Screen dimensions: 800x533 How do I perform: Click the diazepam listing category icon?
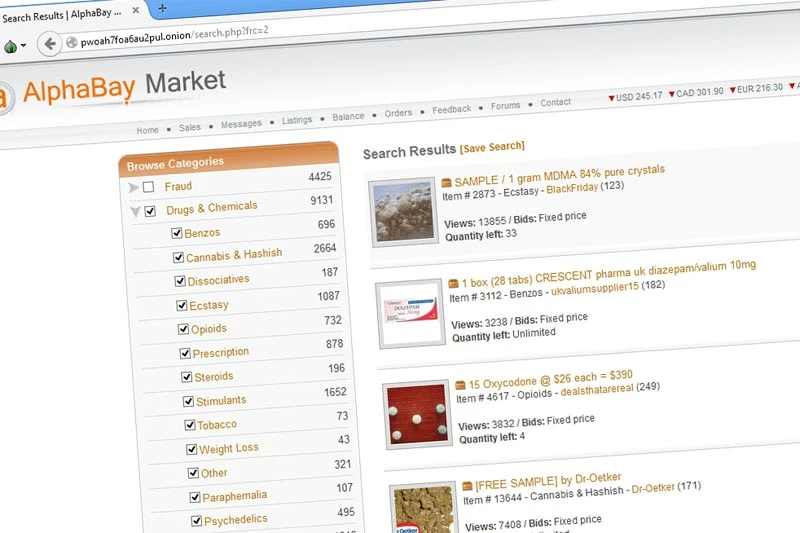453,283
